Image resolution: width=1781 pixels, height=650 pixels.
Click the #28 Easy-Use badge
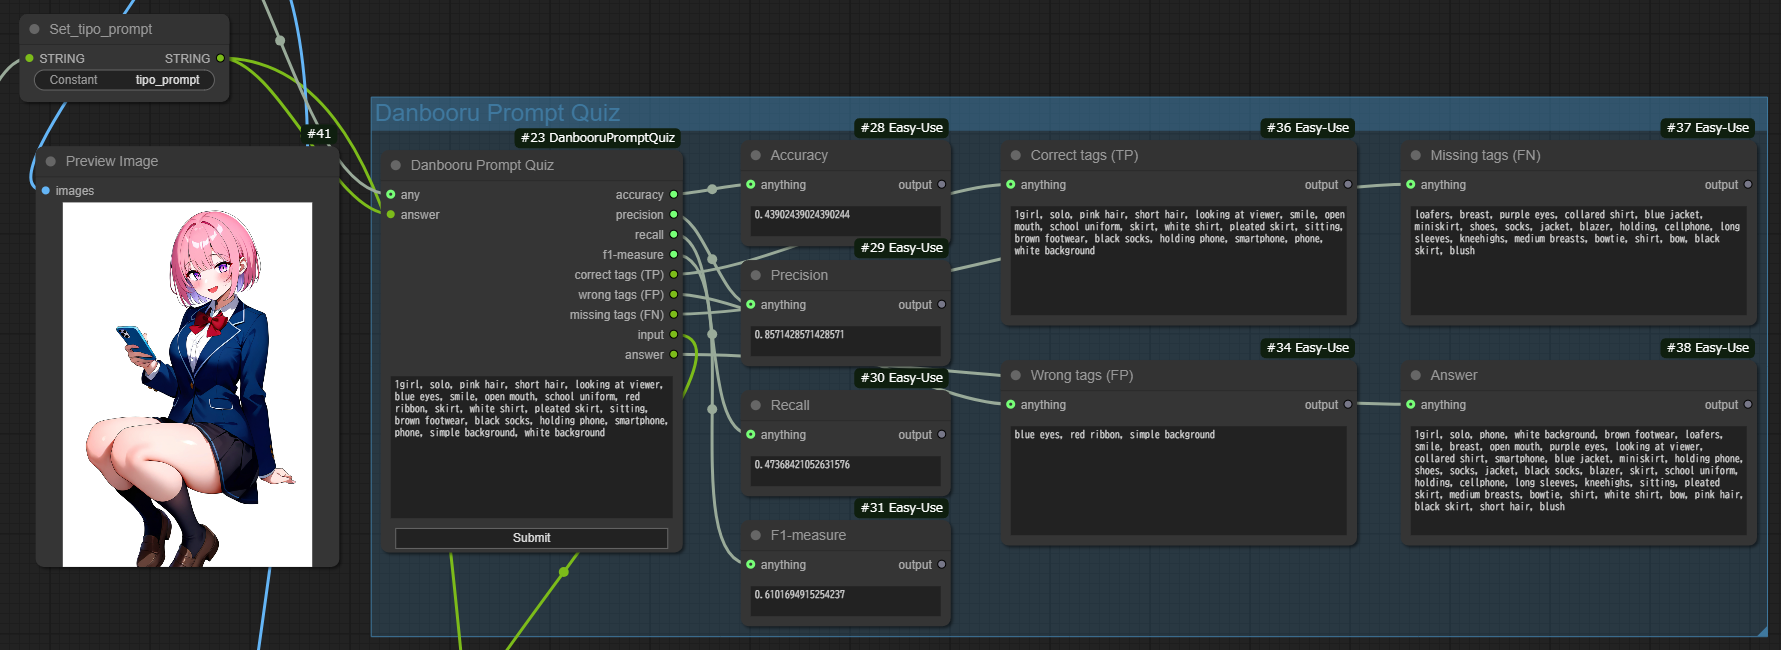point(902,128)
